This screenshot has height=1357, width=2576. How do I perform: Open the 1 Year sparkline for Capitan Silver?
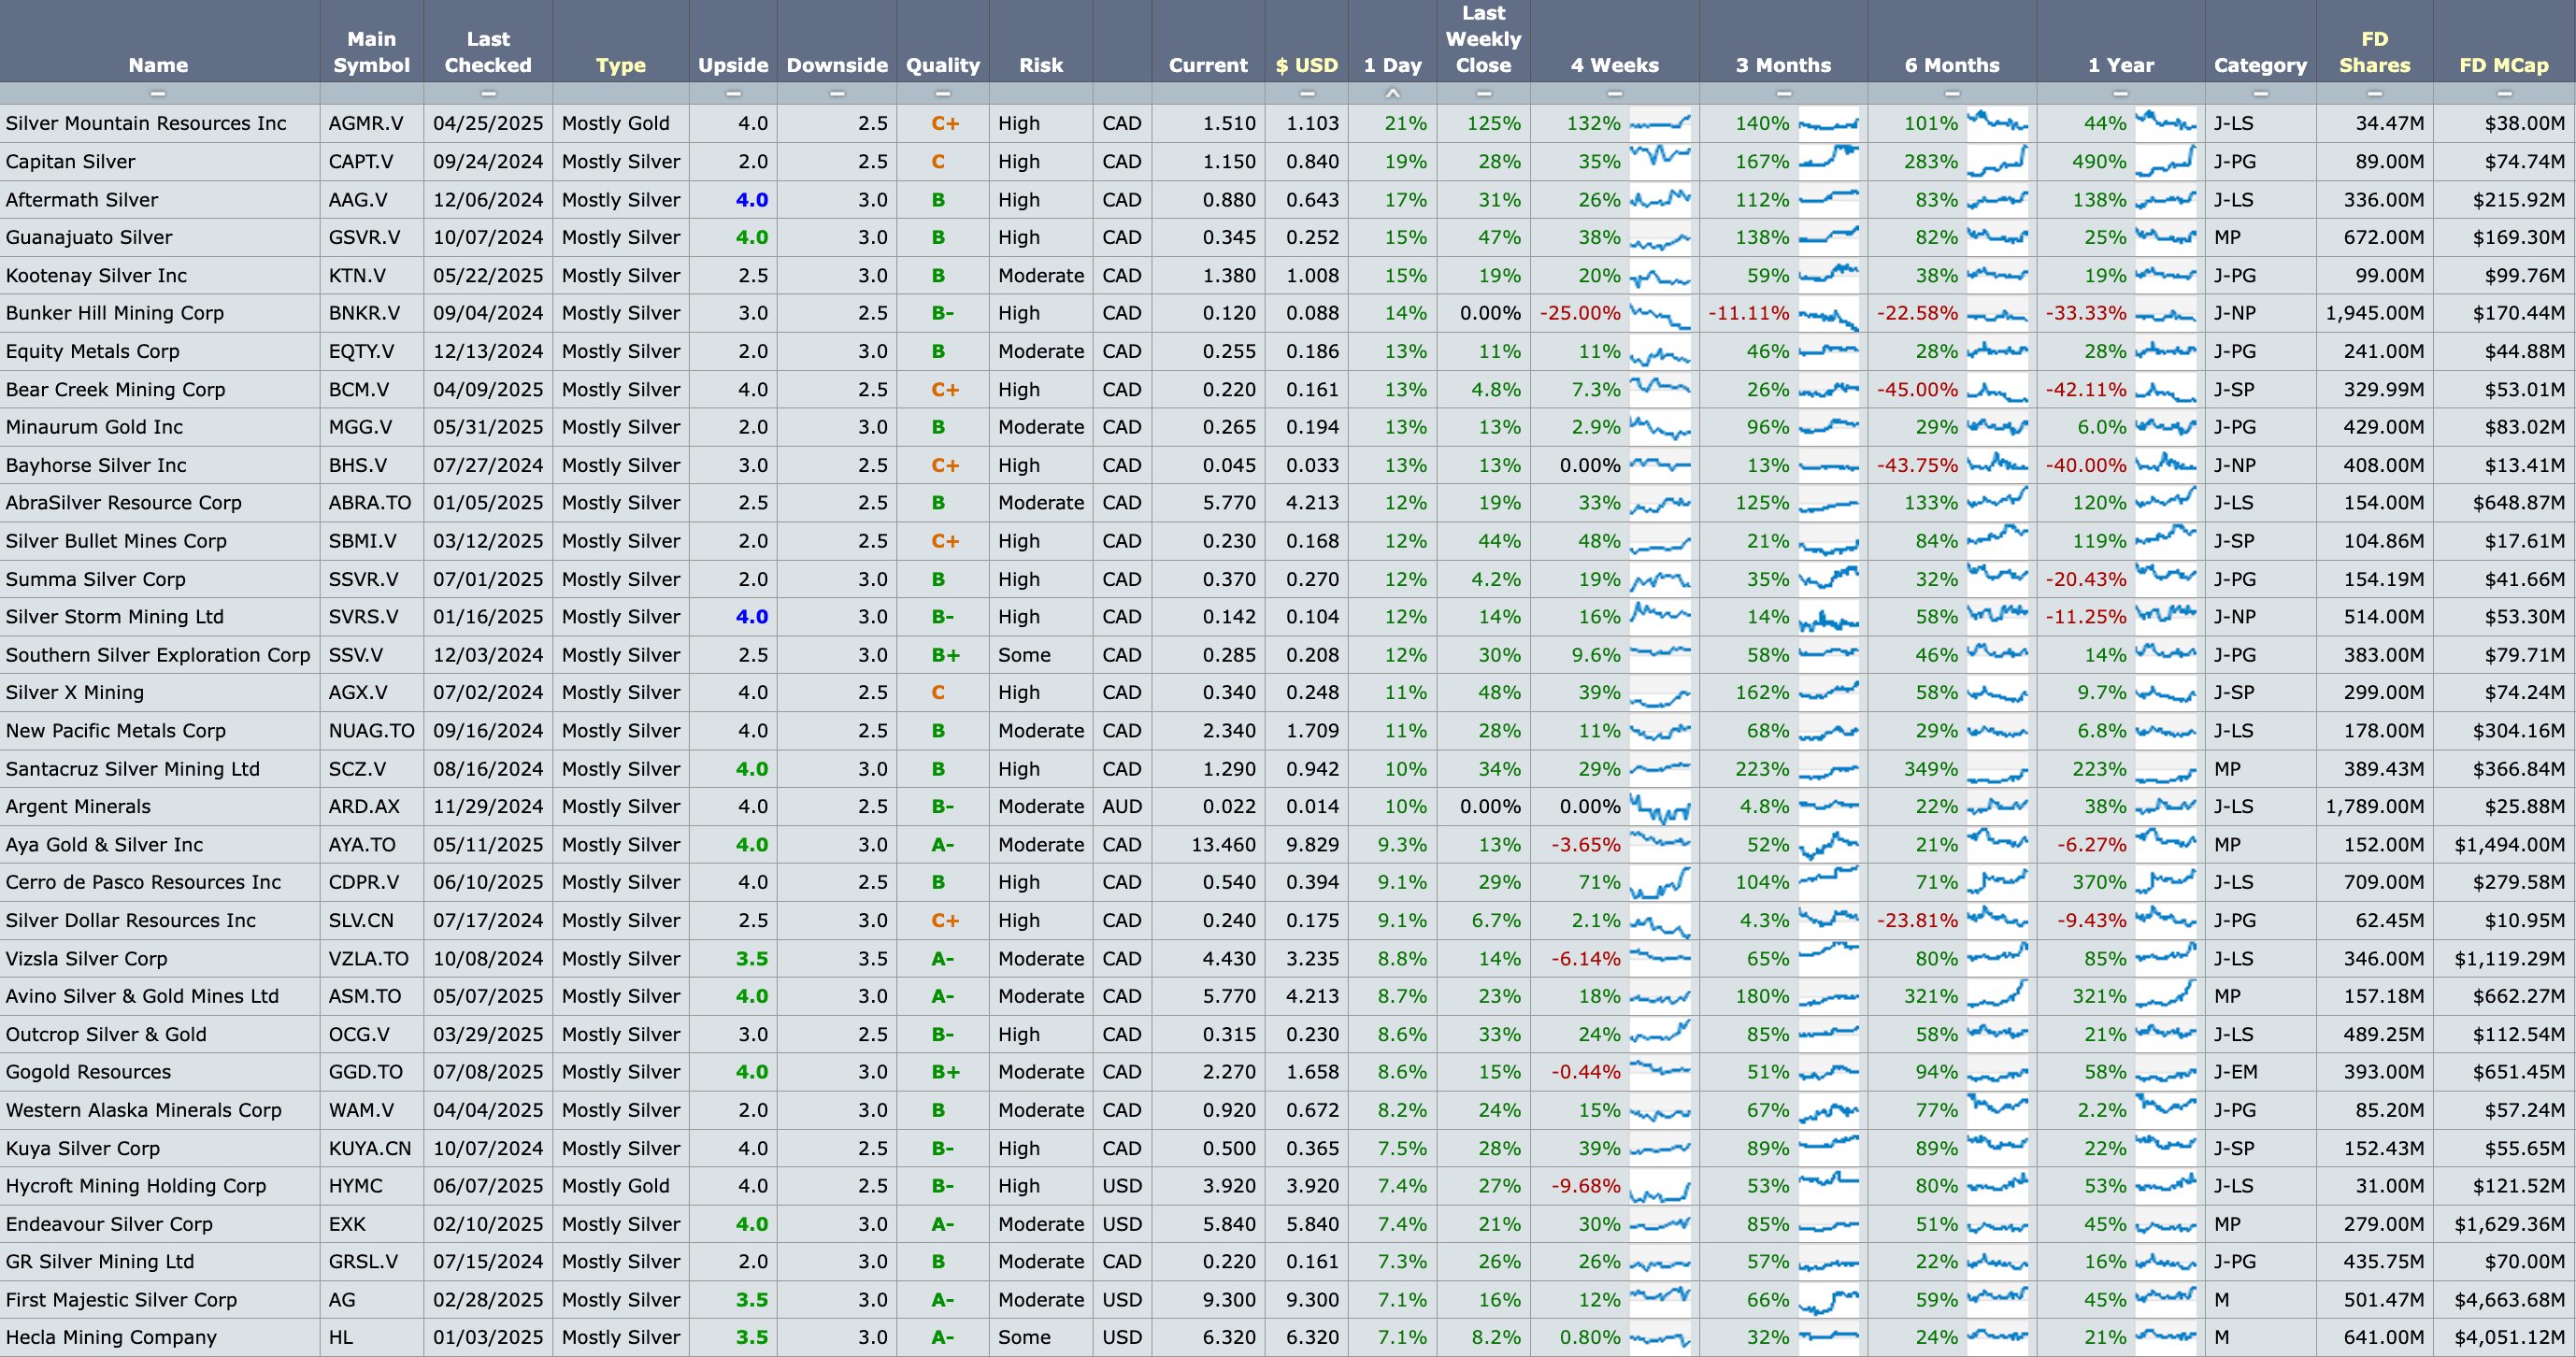pyautogui.click(x=2166, y=161)
